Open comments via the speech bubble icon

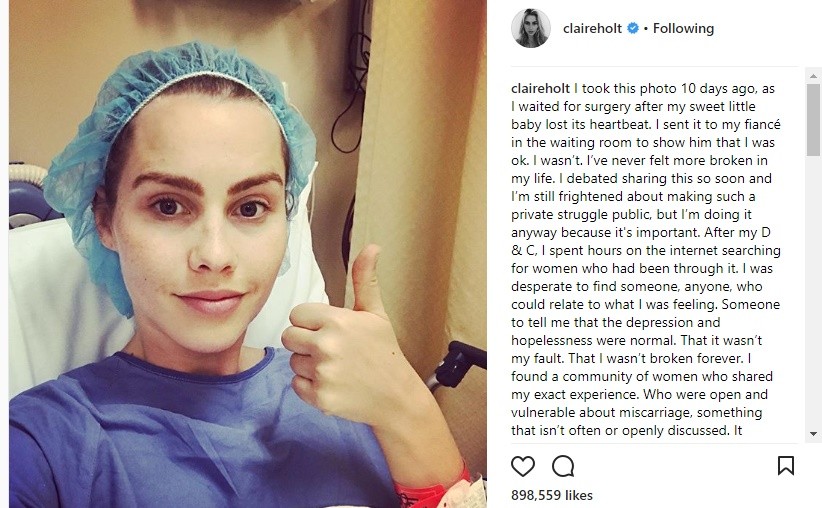point(563,466)
